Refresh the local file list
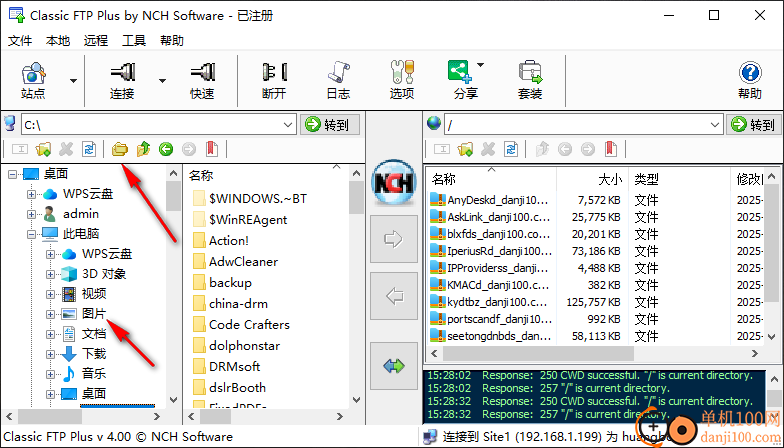Viewport: 784px width, 448px height. pyautogui.click(x=89, y=149)
